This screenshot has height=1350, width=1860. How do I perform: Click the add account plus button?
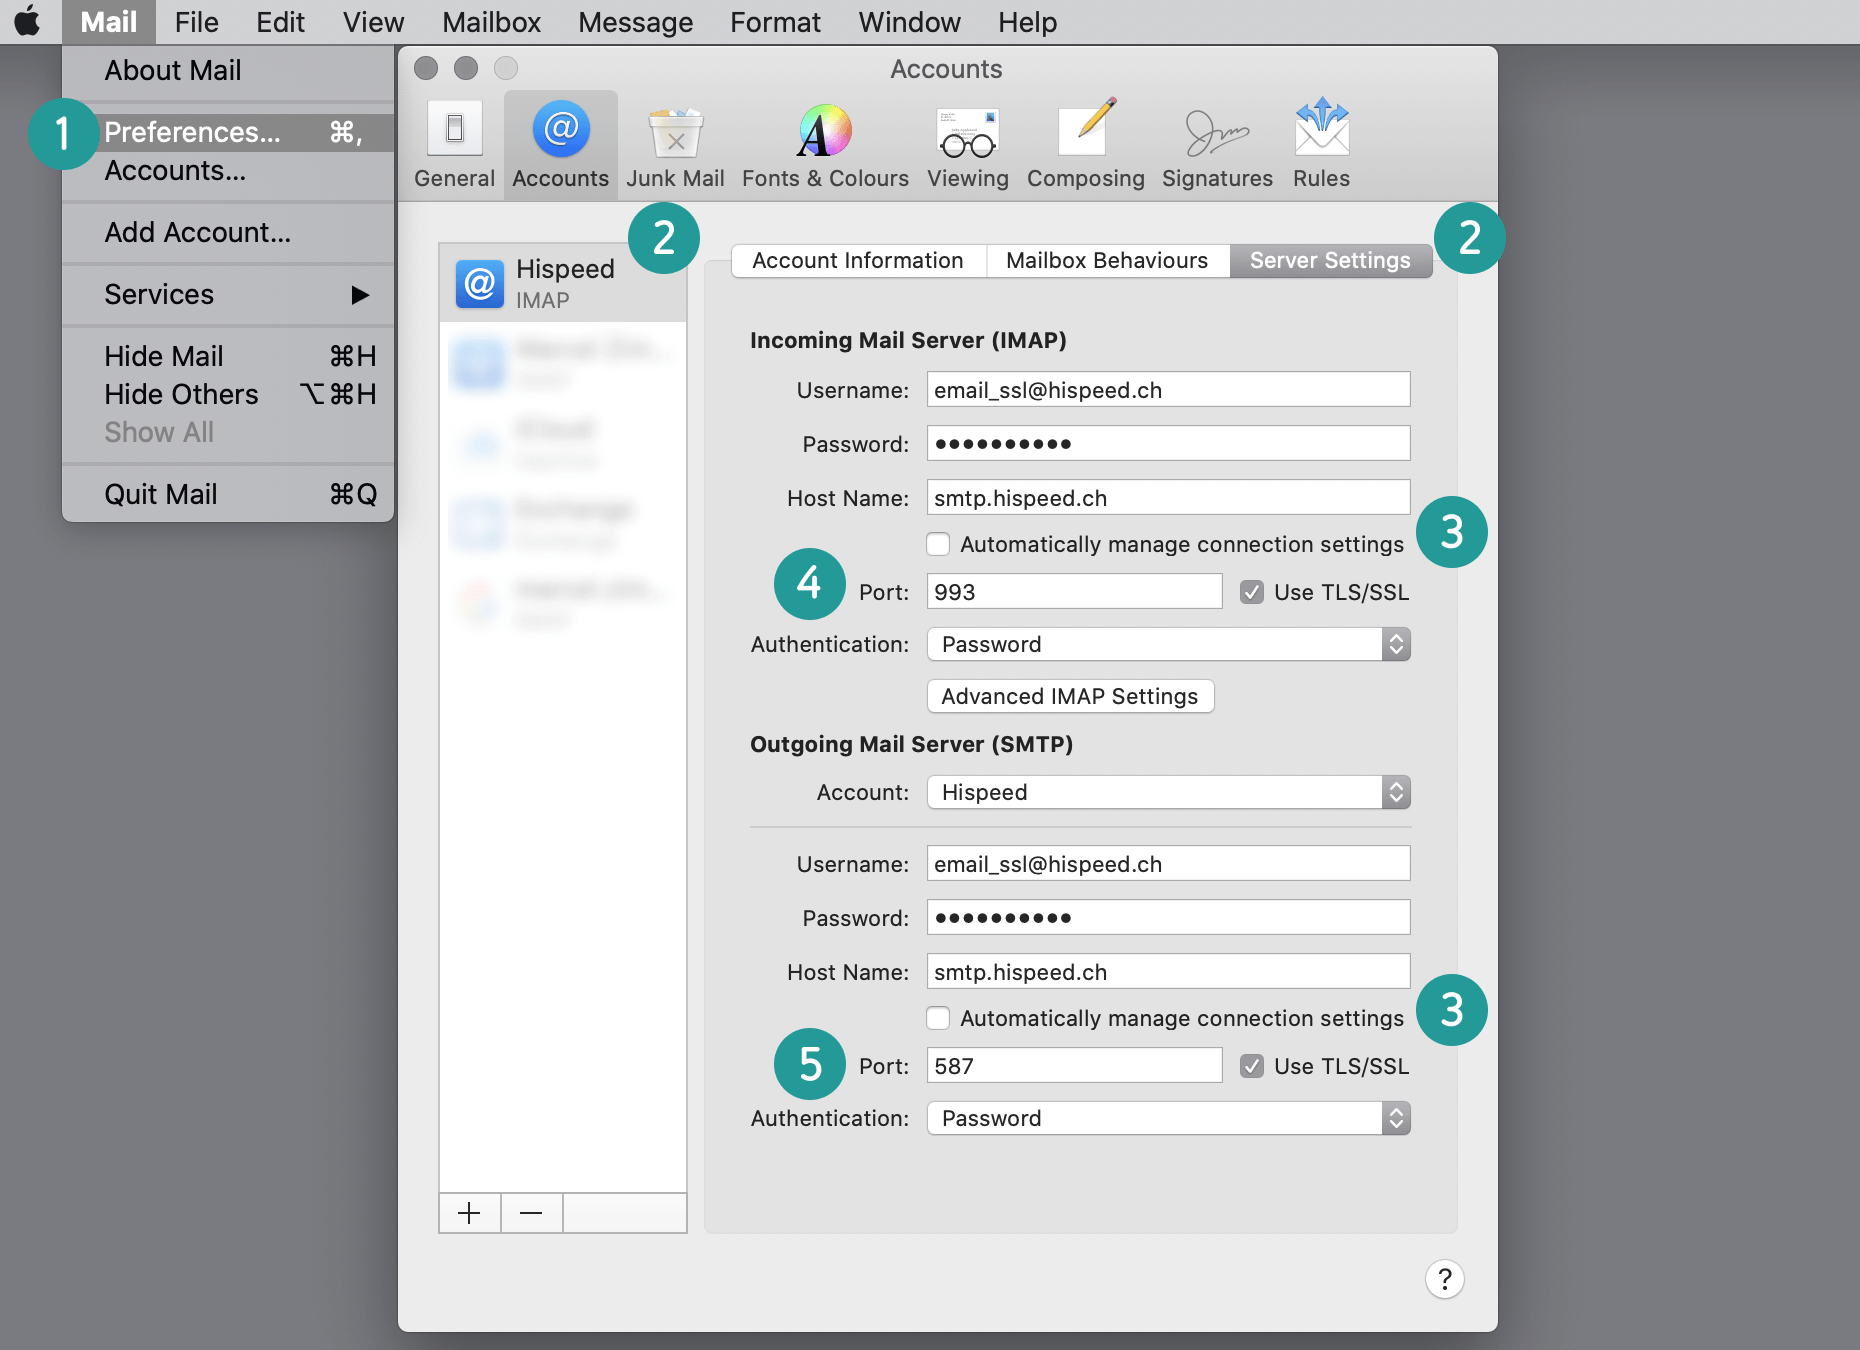tap(469, 1213)
